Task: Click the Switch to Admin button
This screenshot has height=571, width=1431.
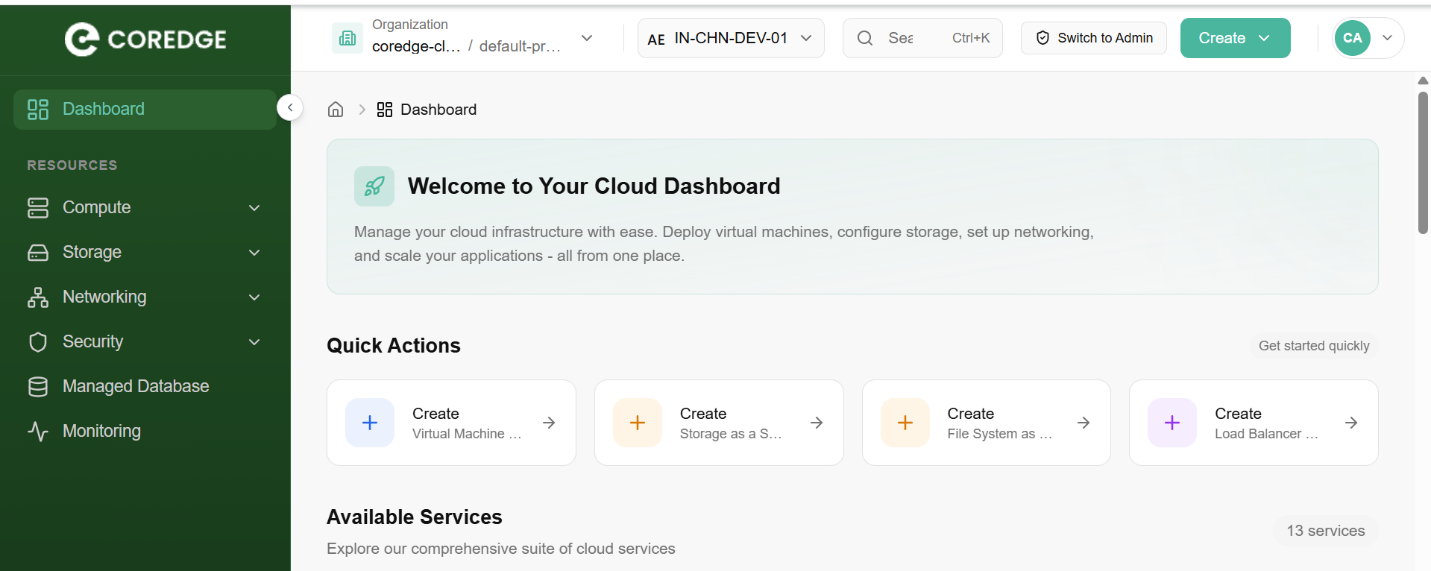Action: [1093, 38]
